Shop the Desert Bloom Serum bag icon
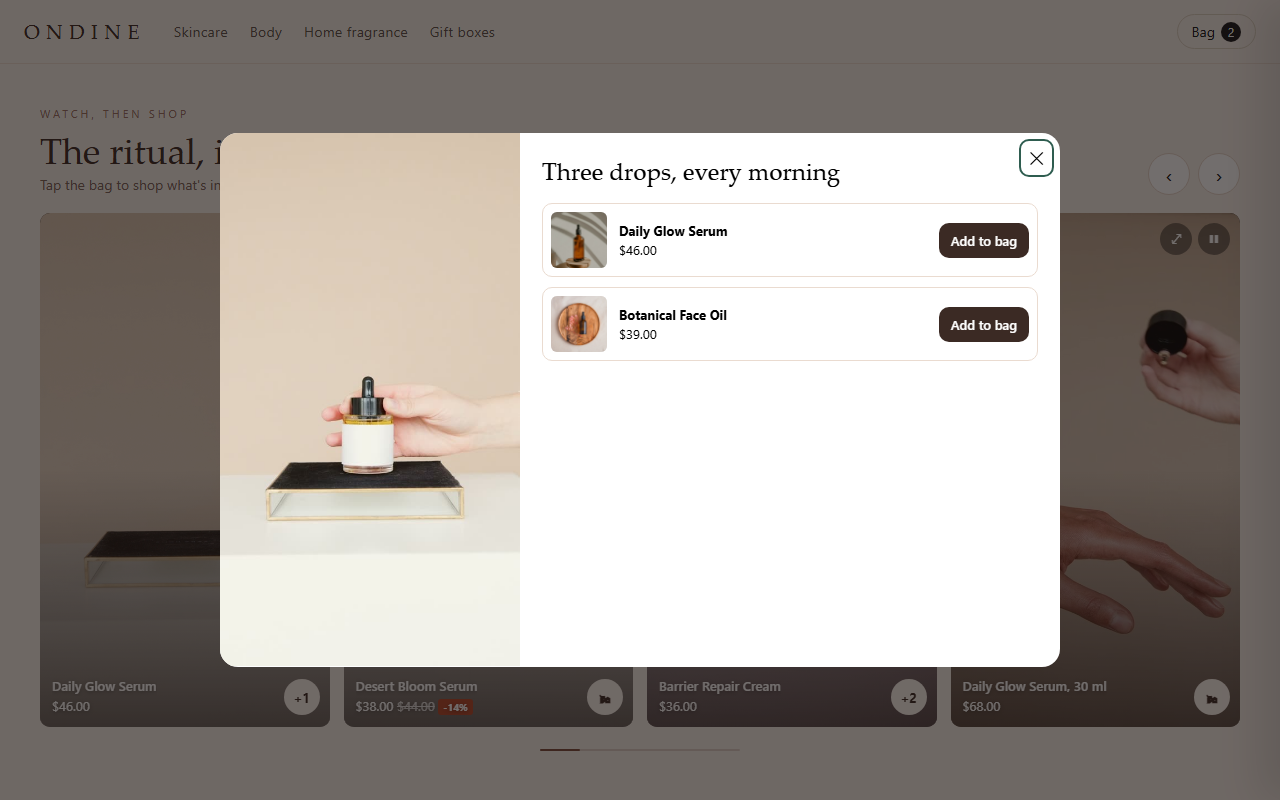 (605, 697)
